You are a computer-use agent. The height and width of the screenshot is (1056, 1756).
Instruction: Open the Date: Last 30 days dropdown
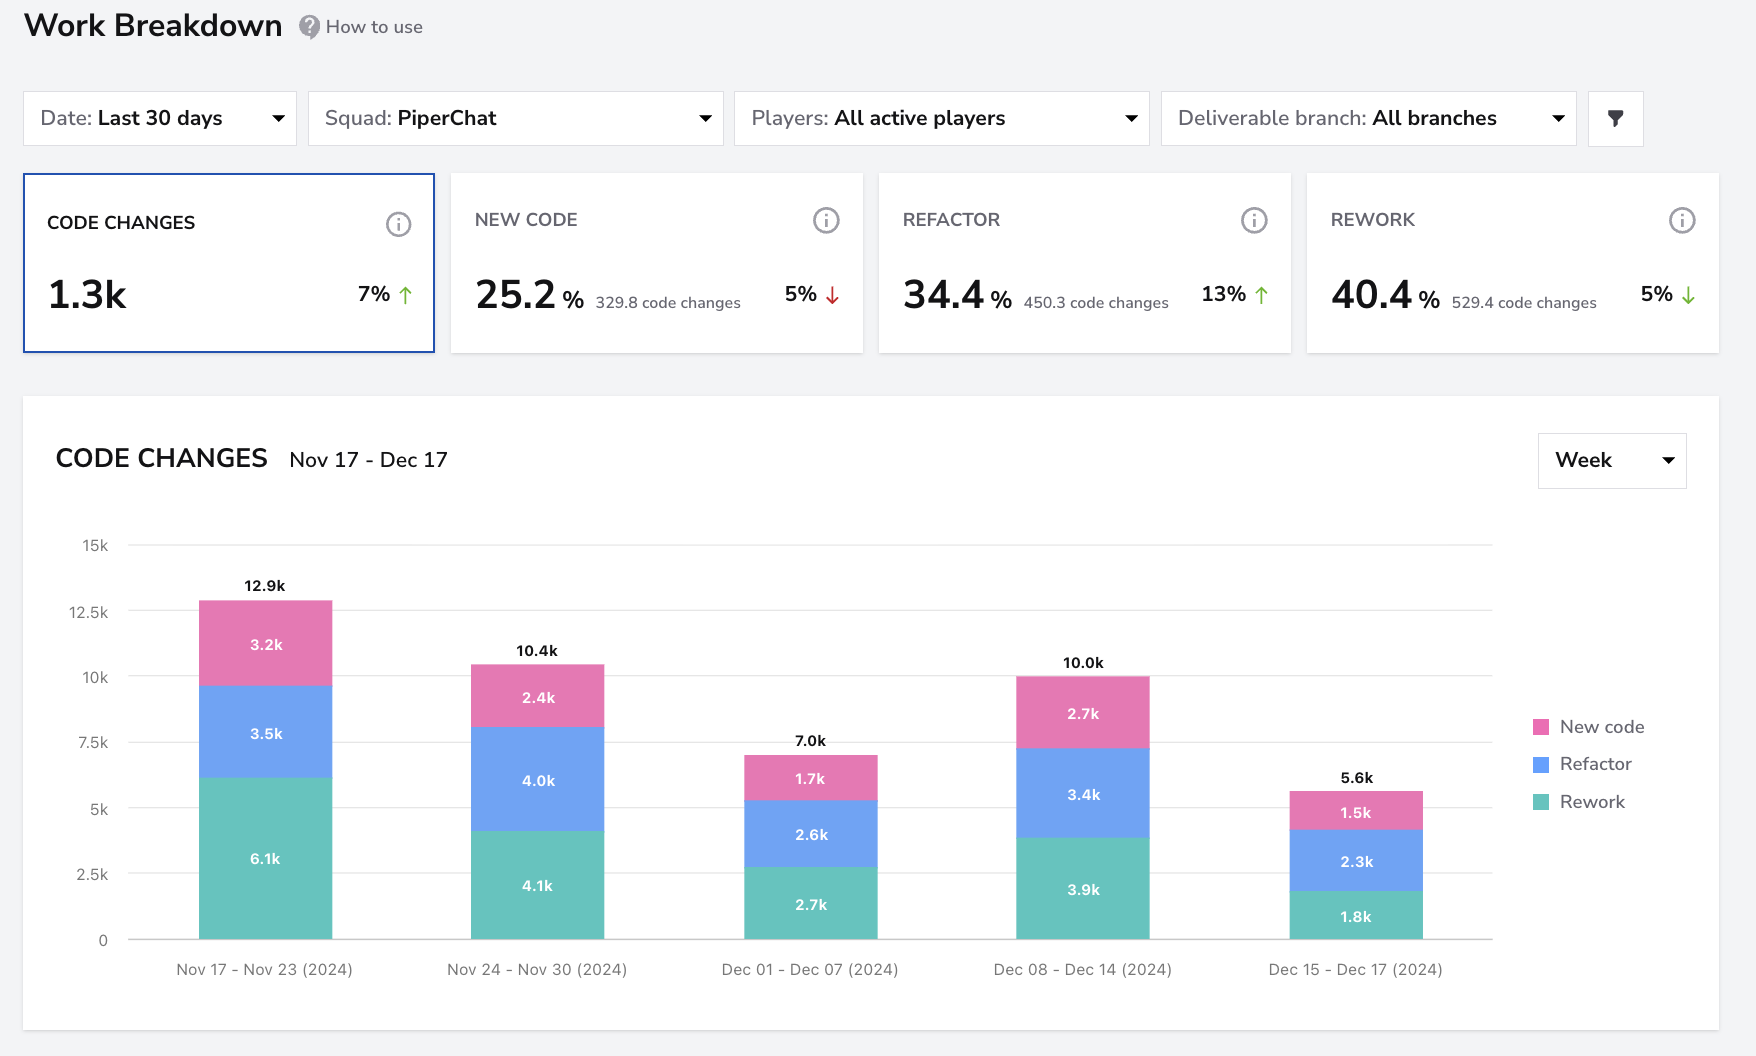coord(160,118)
